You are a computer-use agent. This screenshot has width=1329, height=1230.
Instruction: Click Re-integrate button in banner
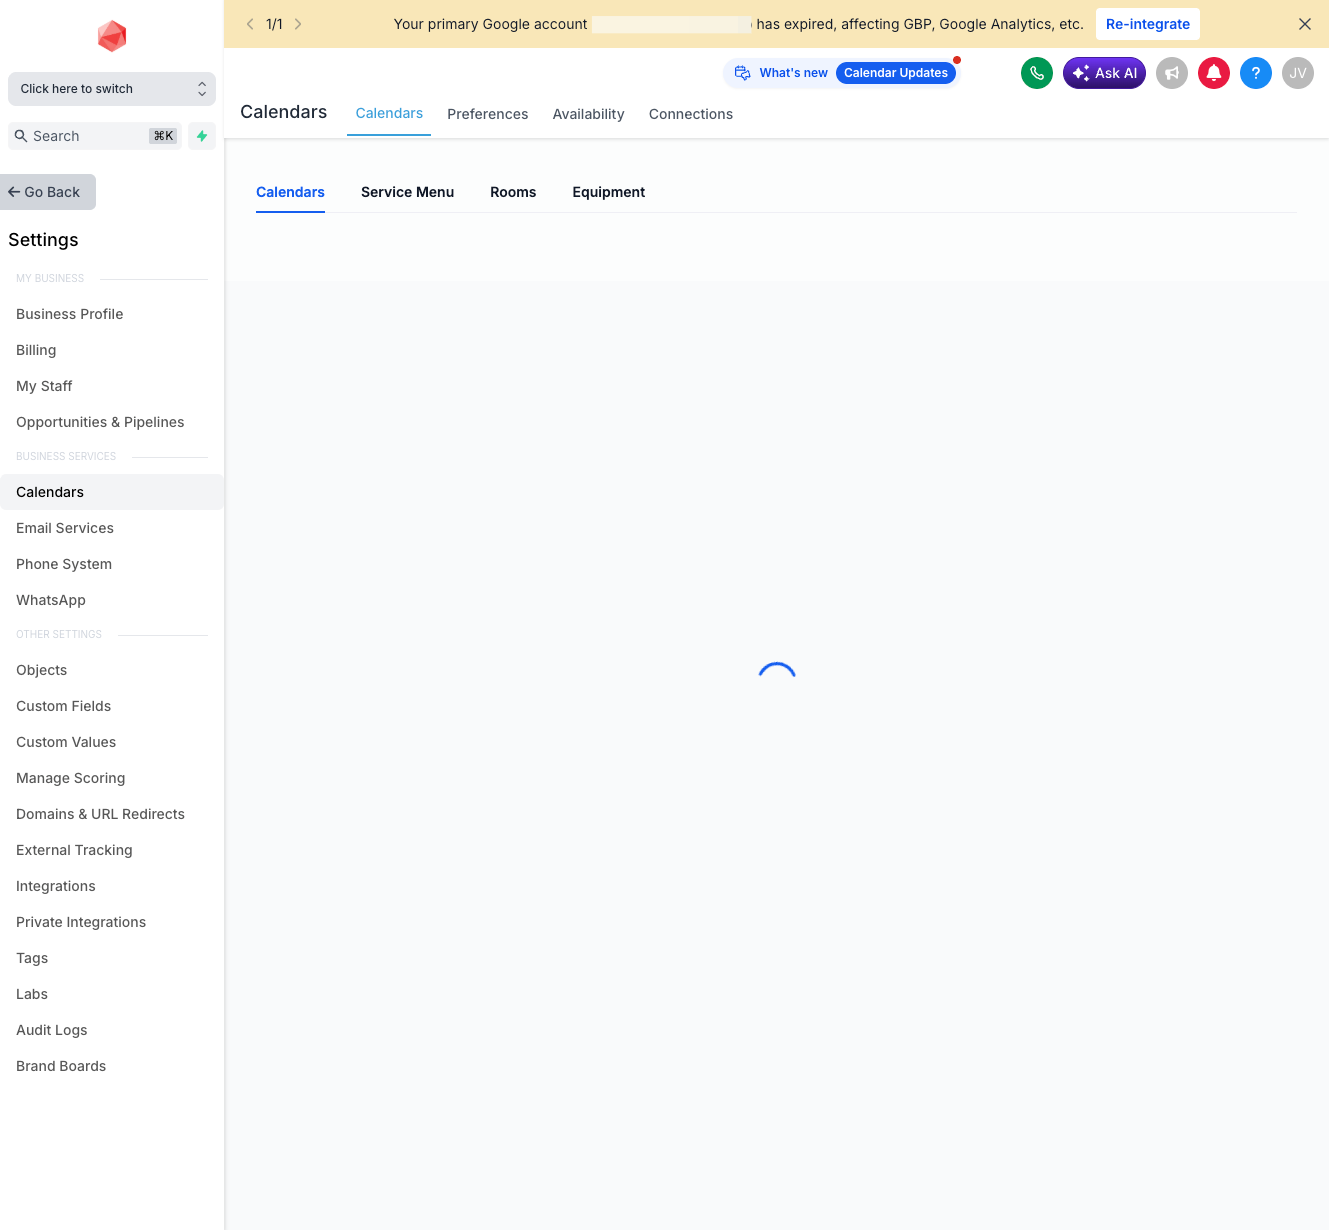click(x=1148, y=24)
